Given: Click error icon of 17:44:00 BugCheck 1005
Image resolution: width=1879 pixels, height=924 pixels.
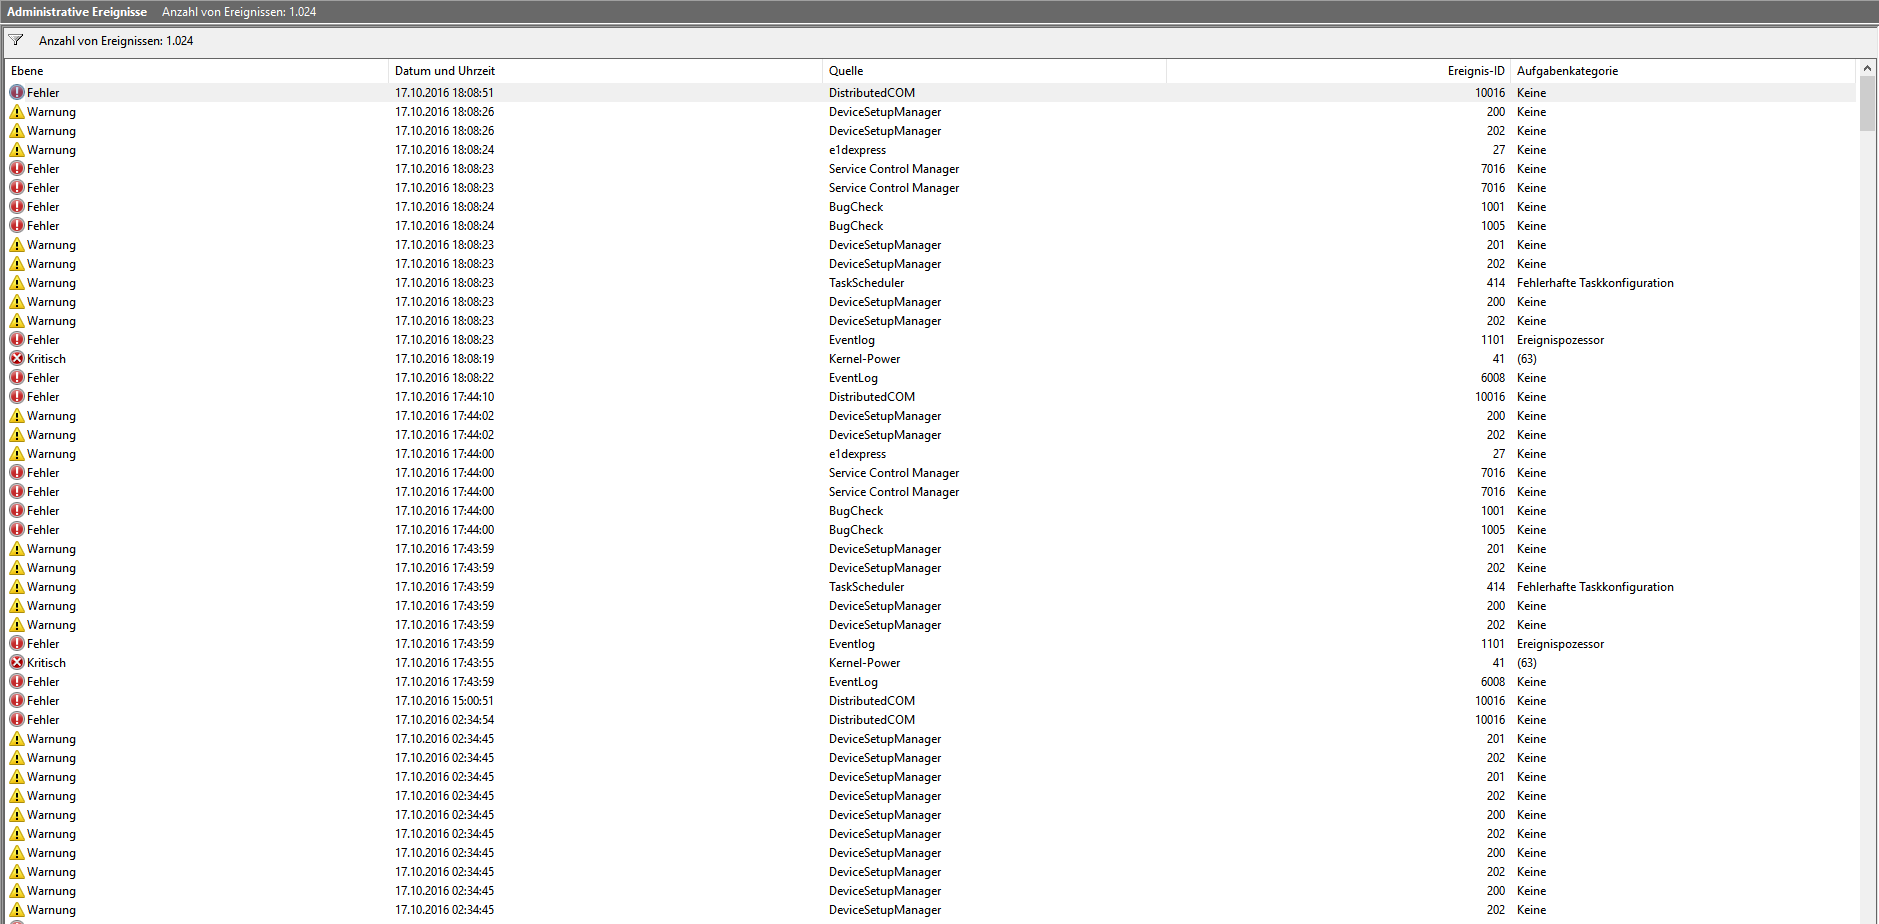Looking at the screenshot, I should 17,529.
